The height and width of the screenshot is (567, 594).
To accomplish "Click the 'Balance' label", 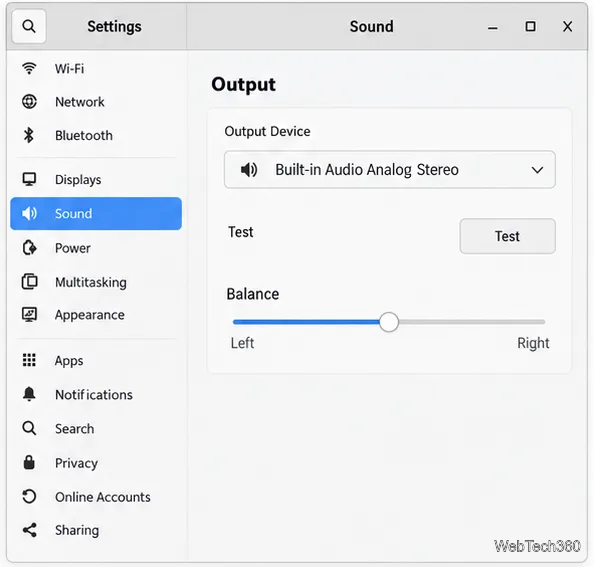I will [x=253, y=294].
